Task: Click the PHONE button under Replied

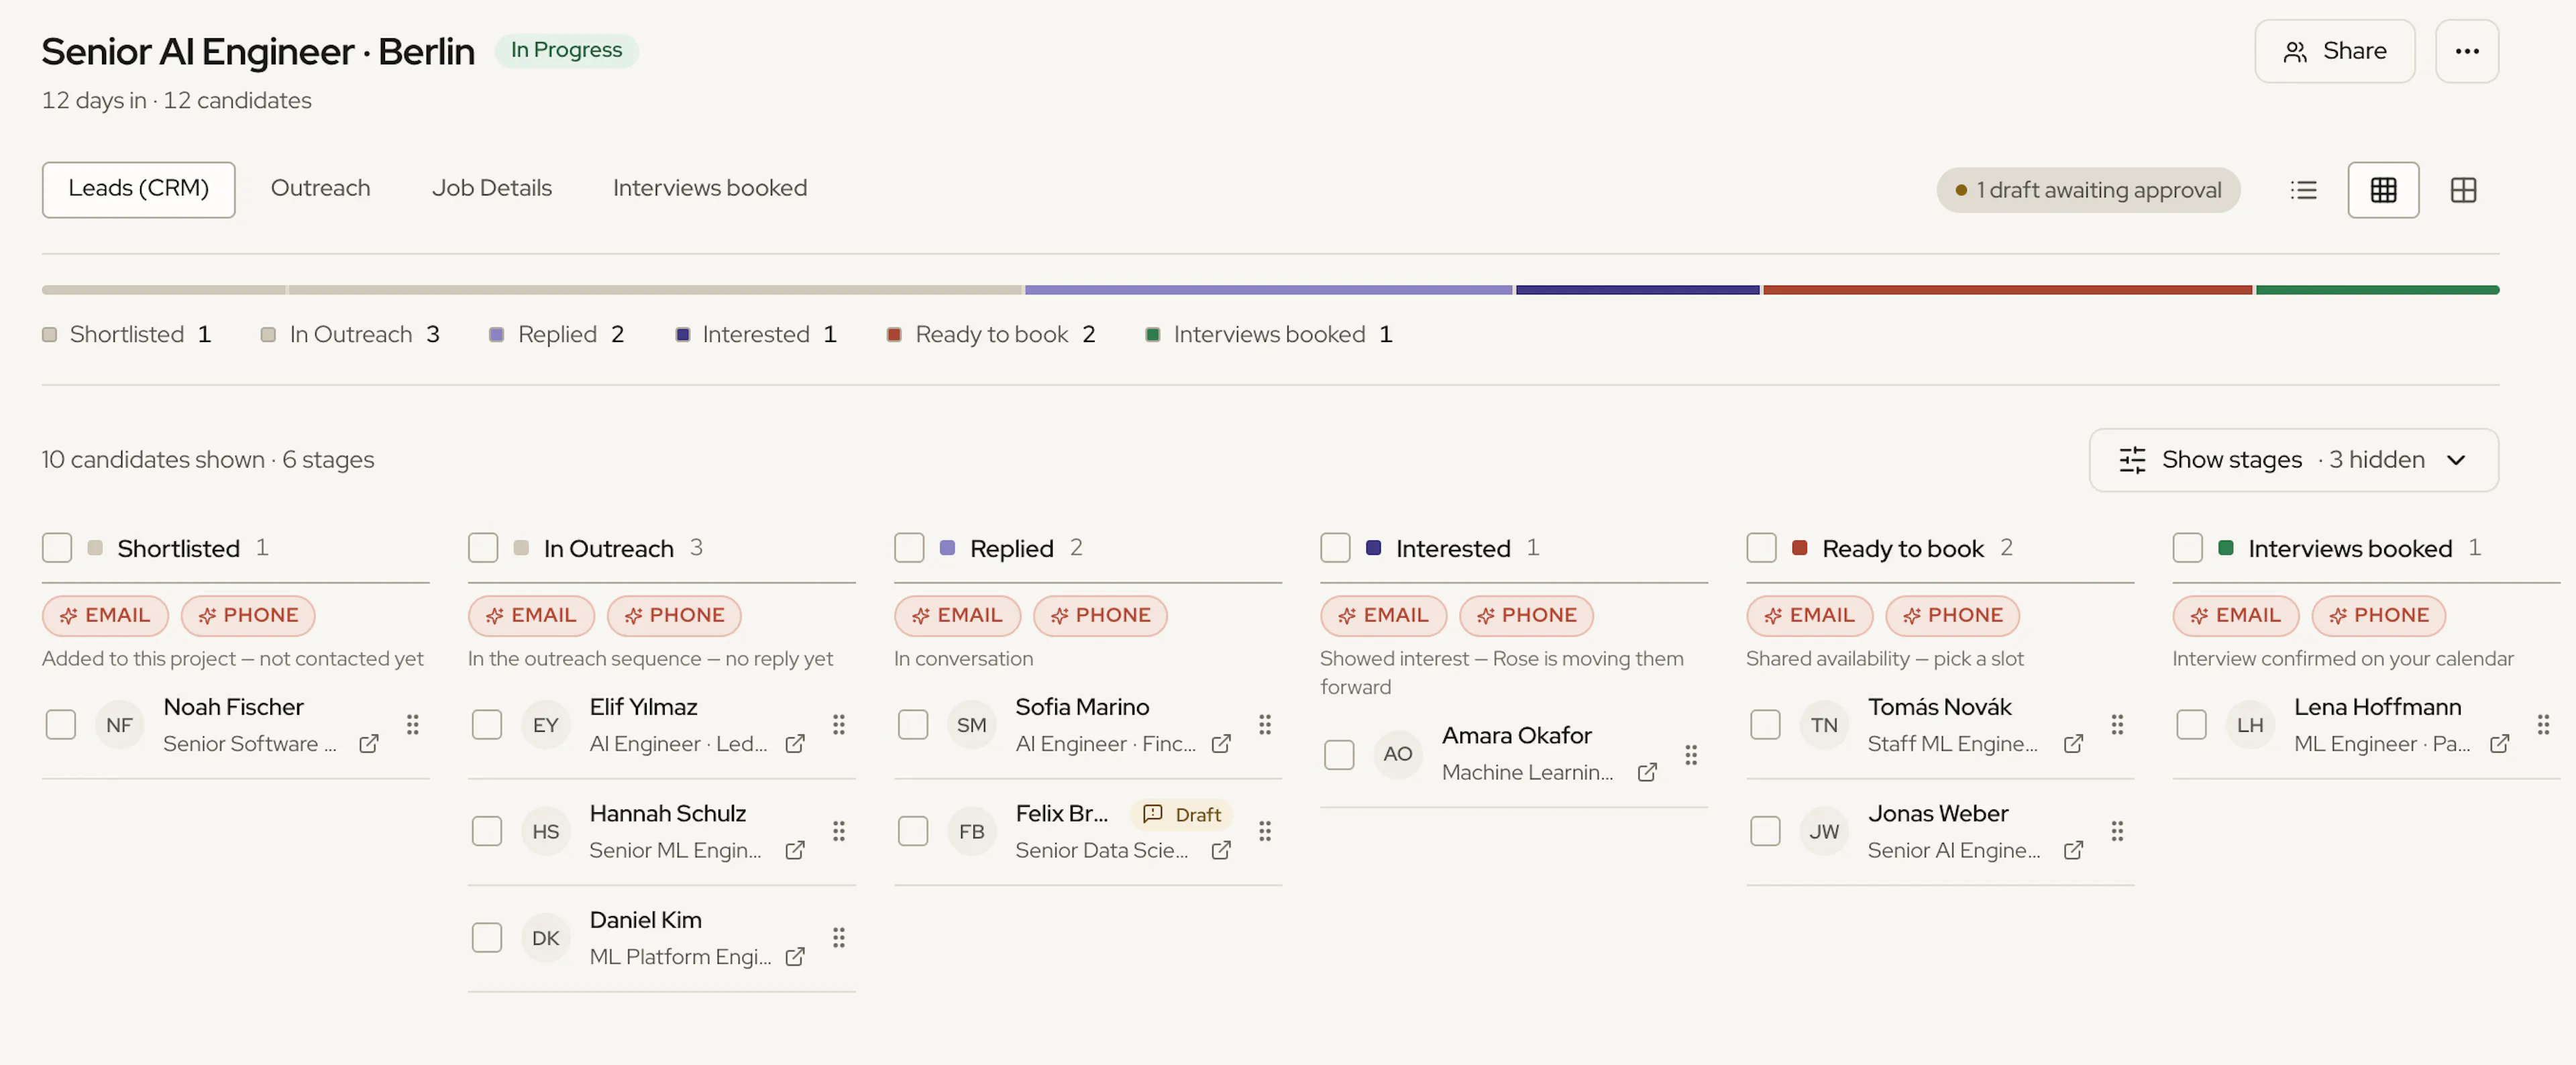Action: [1099, 615]
